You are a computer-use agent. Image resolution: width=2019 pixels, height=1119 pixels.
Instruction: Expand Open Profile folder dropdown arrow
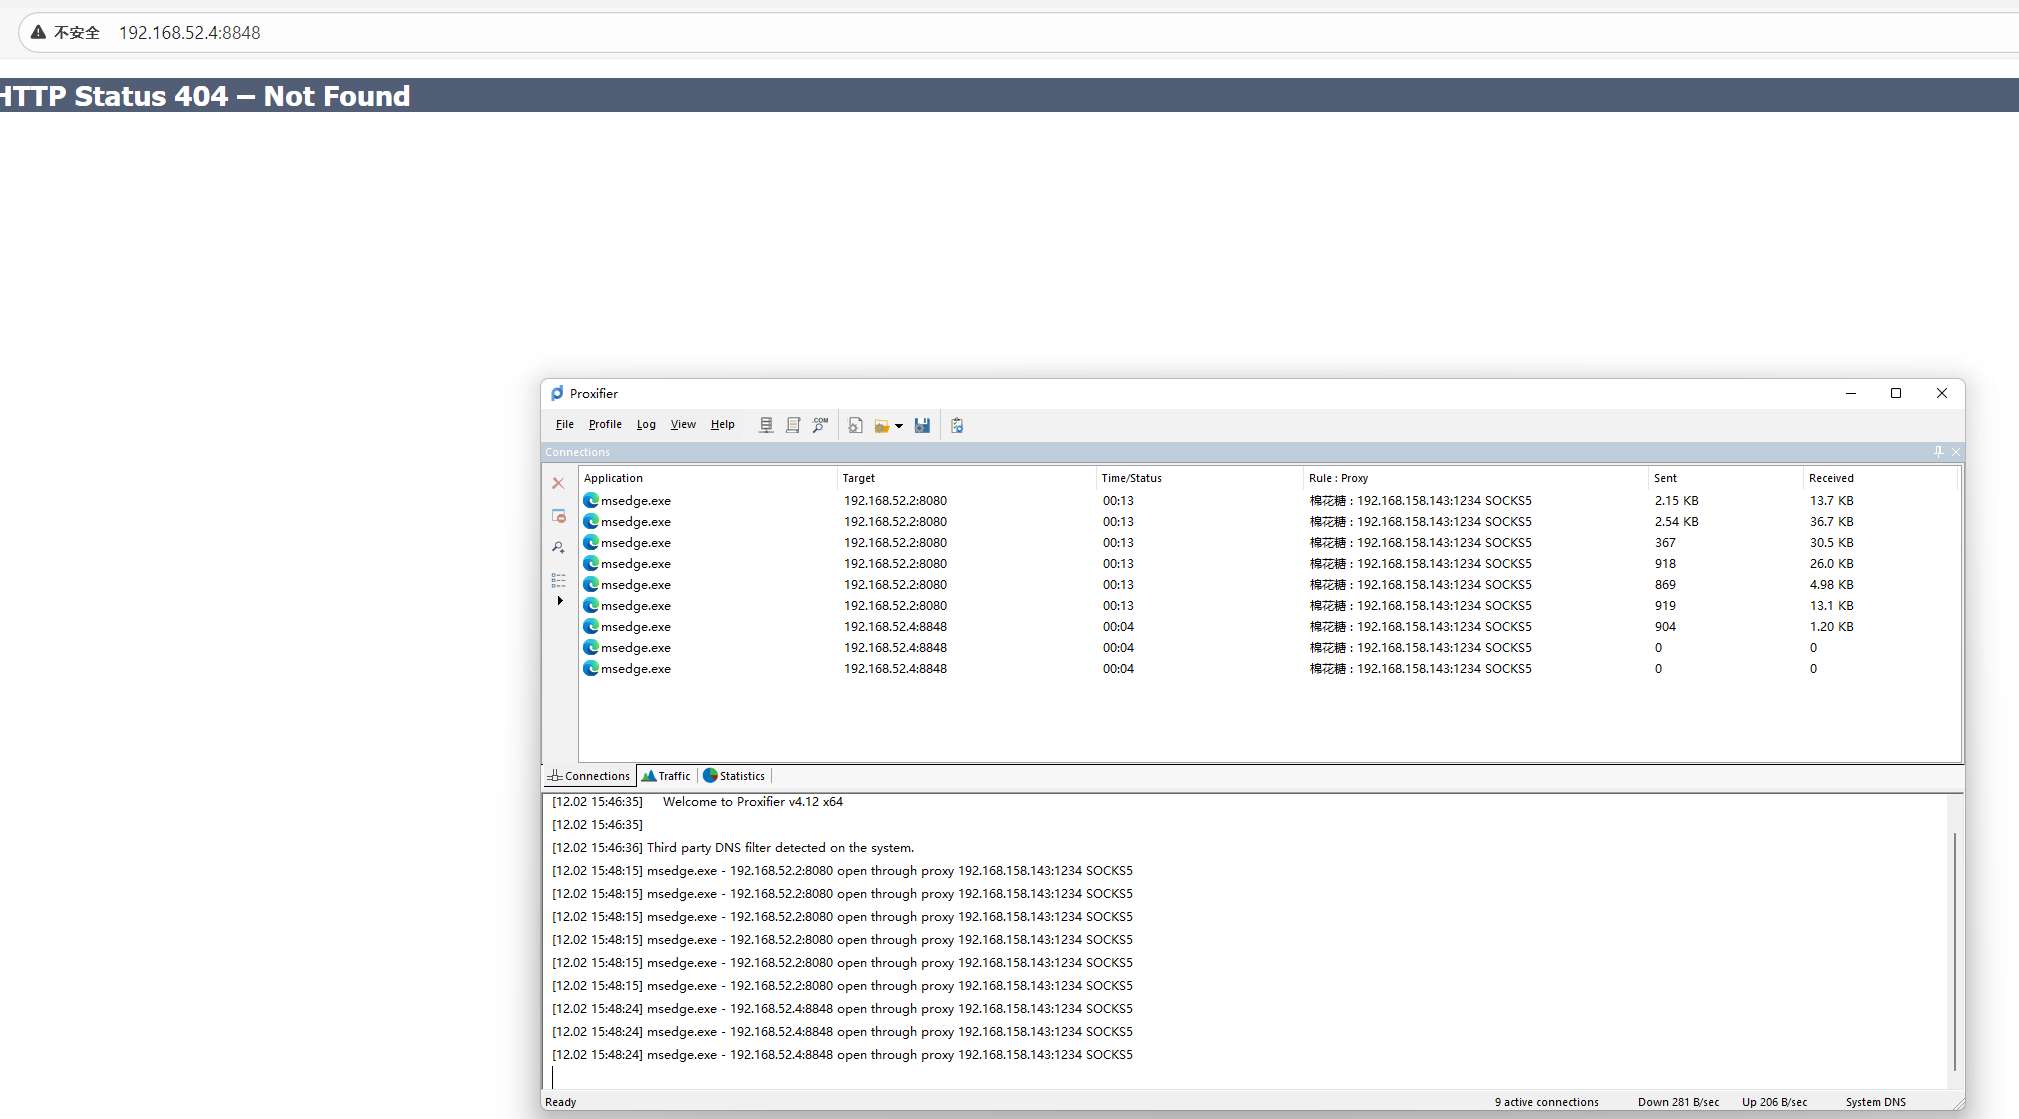tap(899, 426)
